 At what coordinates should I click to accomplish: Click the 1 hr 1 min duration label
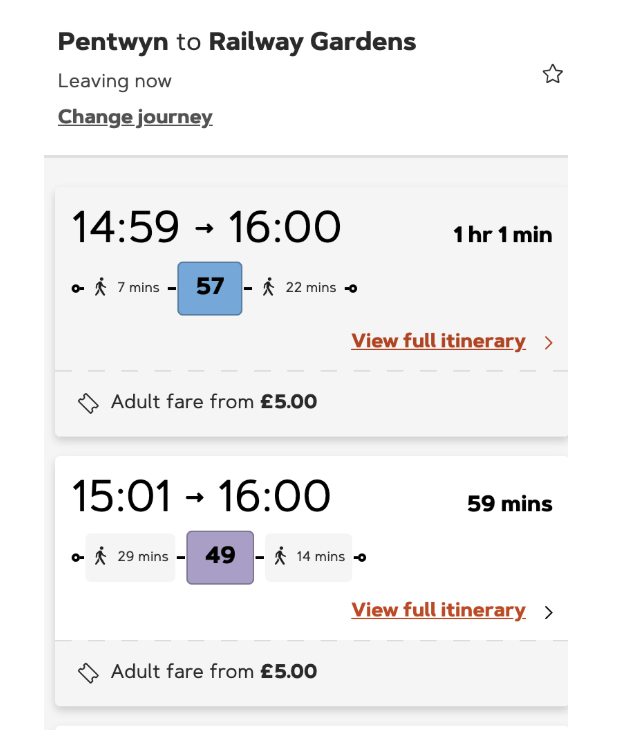(502, 235)
